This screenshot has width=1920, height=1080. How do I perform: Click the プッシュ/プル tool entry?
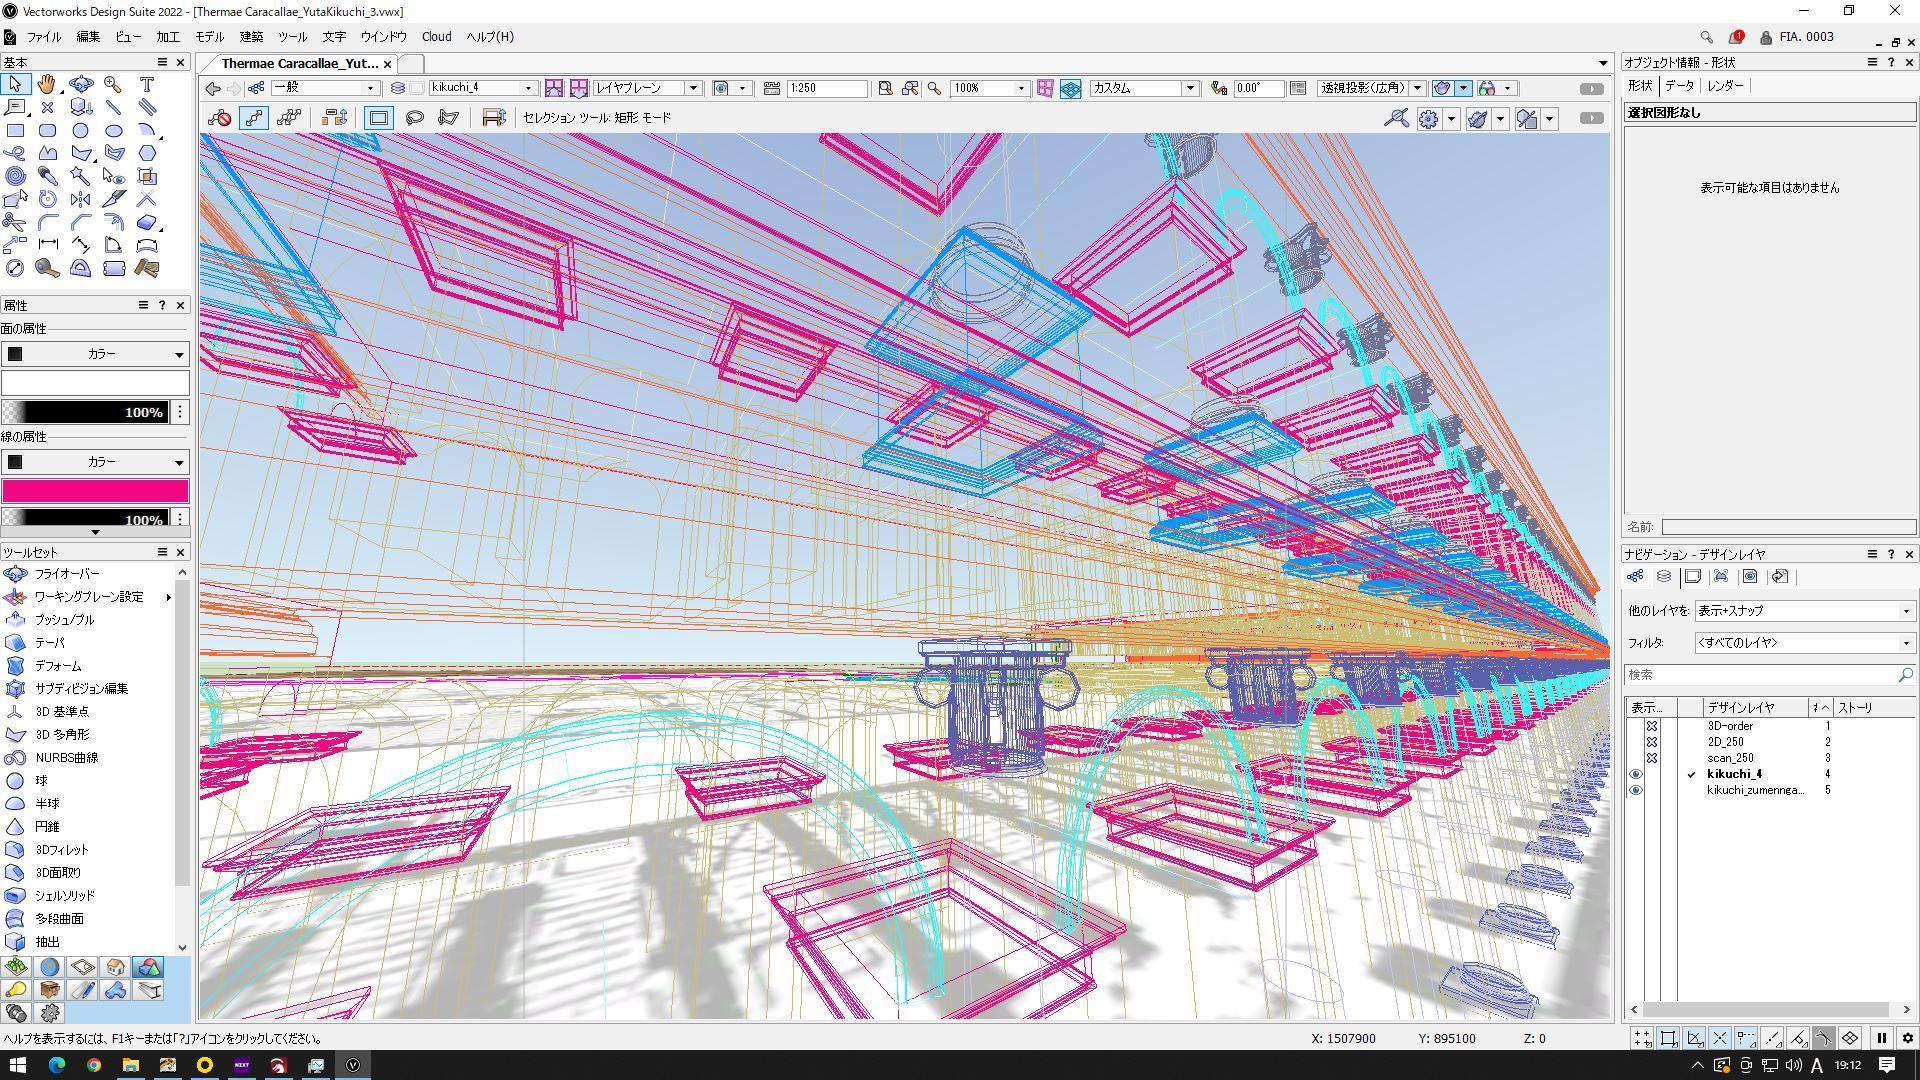click(64, 620)
